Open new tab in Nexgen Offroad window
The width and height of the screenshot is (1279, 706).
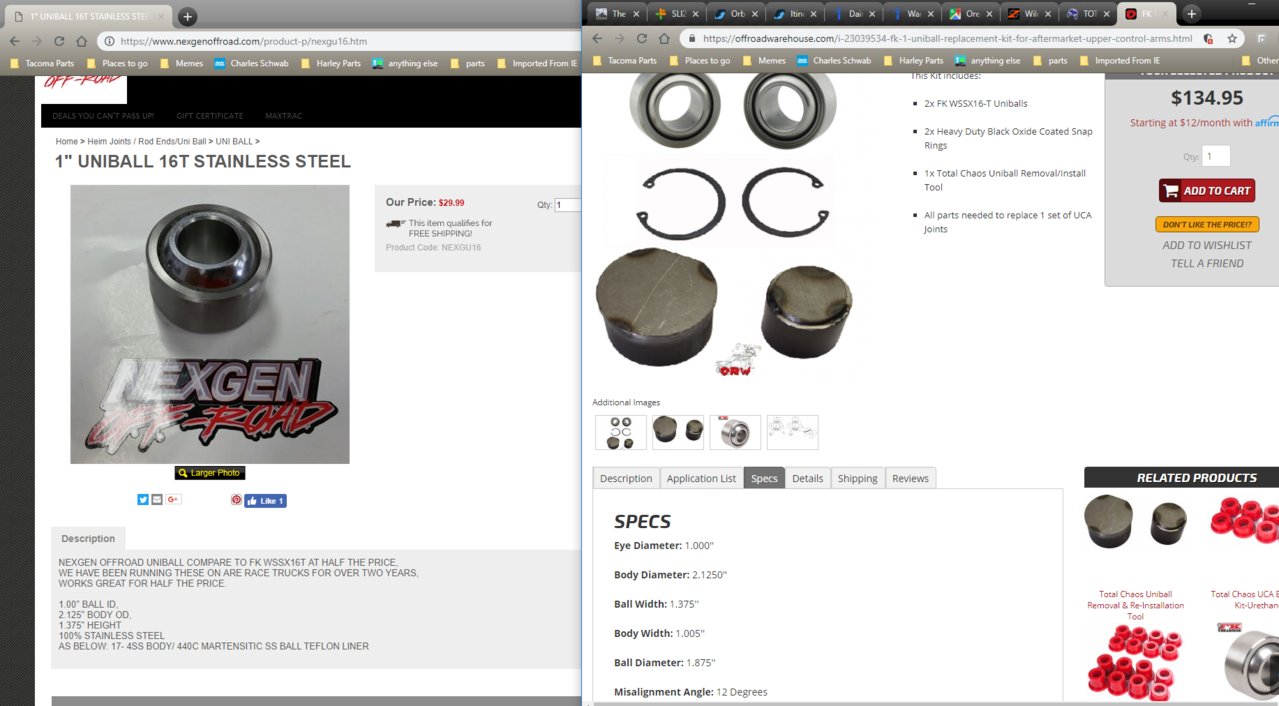187,16
